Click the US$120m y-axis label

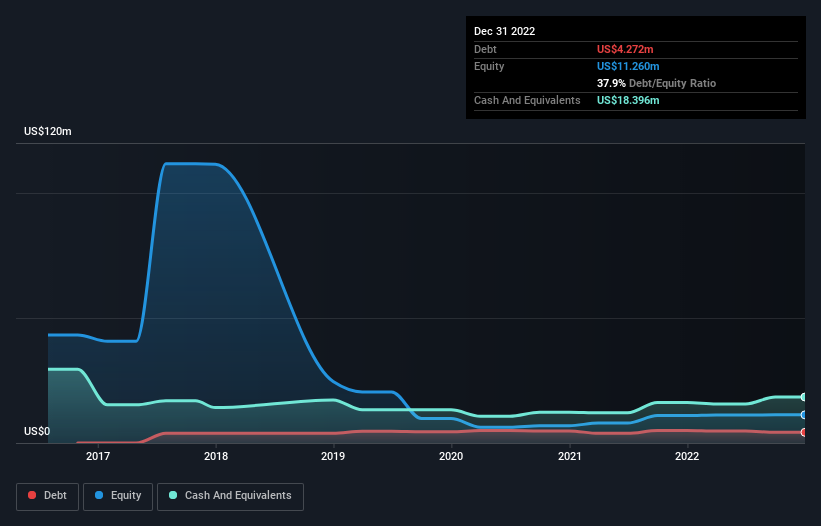[48, 131]
